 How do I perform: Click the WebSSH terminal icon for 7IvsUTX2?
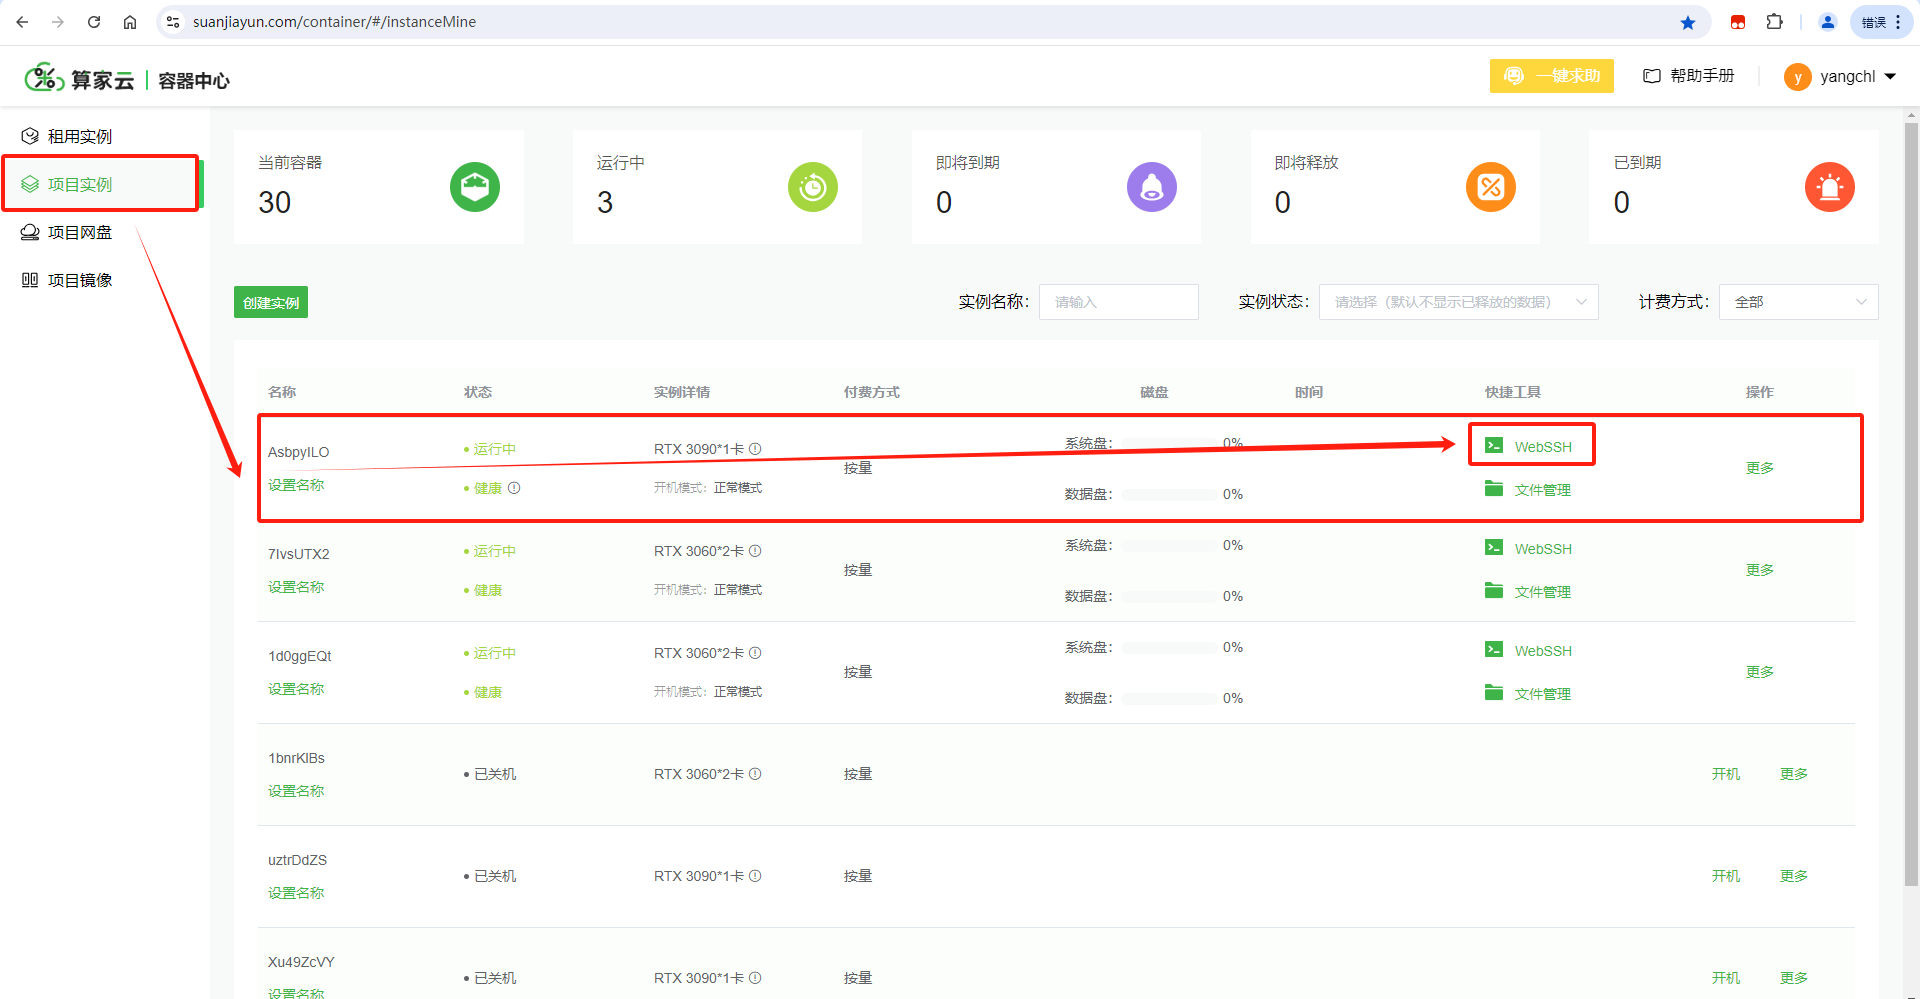[x=1494, y=548]
